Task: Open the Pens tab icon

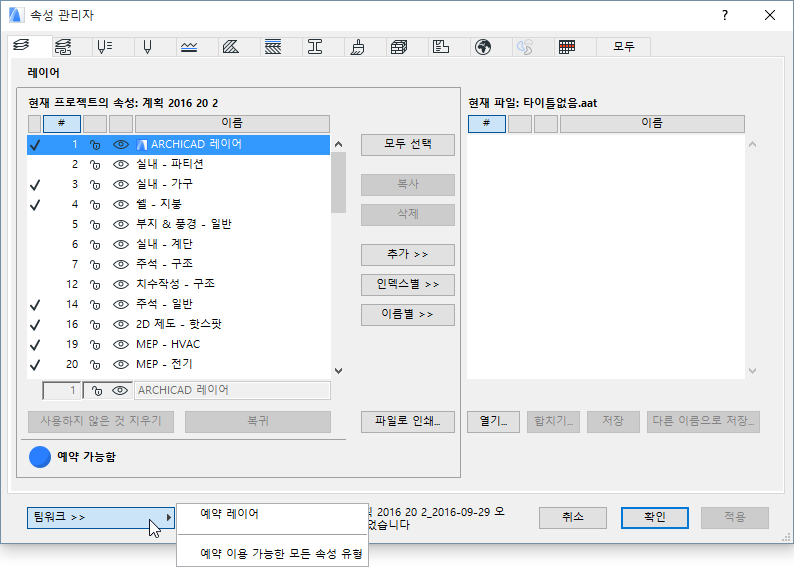Action: pos(147,47)
